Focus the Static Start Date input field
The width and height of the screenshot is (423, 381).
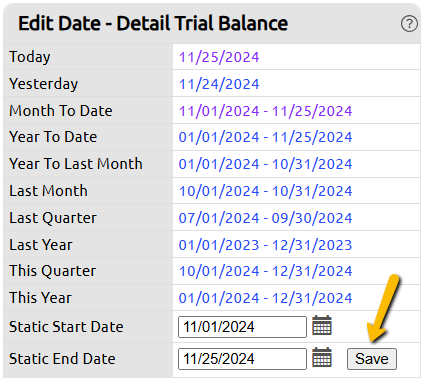[x=242, y=327]
